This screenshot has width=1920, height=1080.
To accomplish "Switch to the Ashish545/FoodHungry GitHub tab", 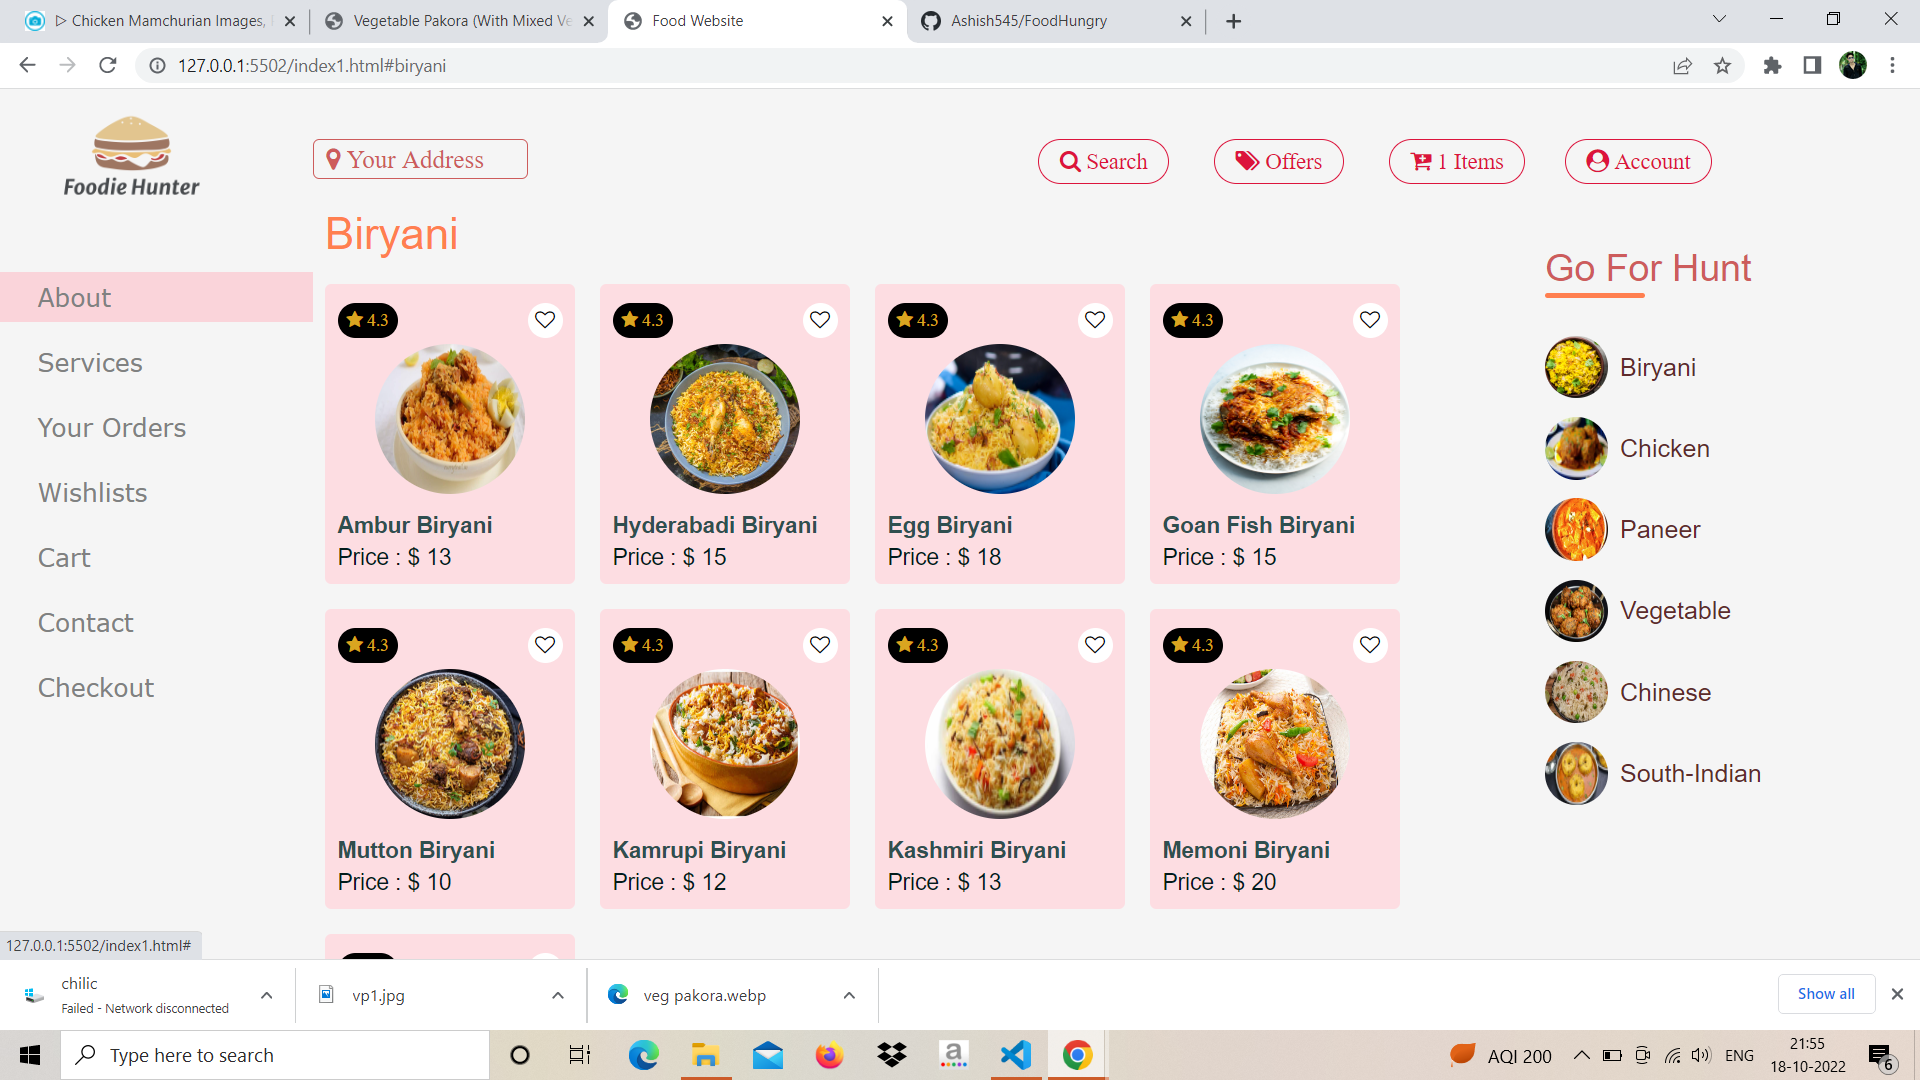I will coord(1055,21).
